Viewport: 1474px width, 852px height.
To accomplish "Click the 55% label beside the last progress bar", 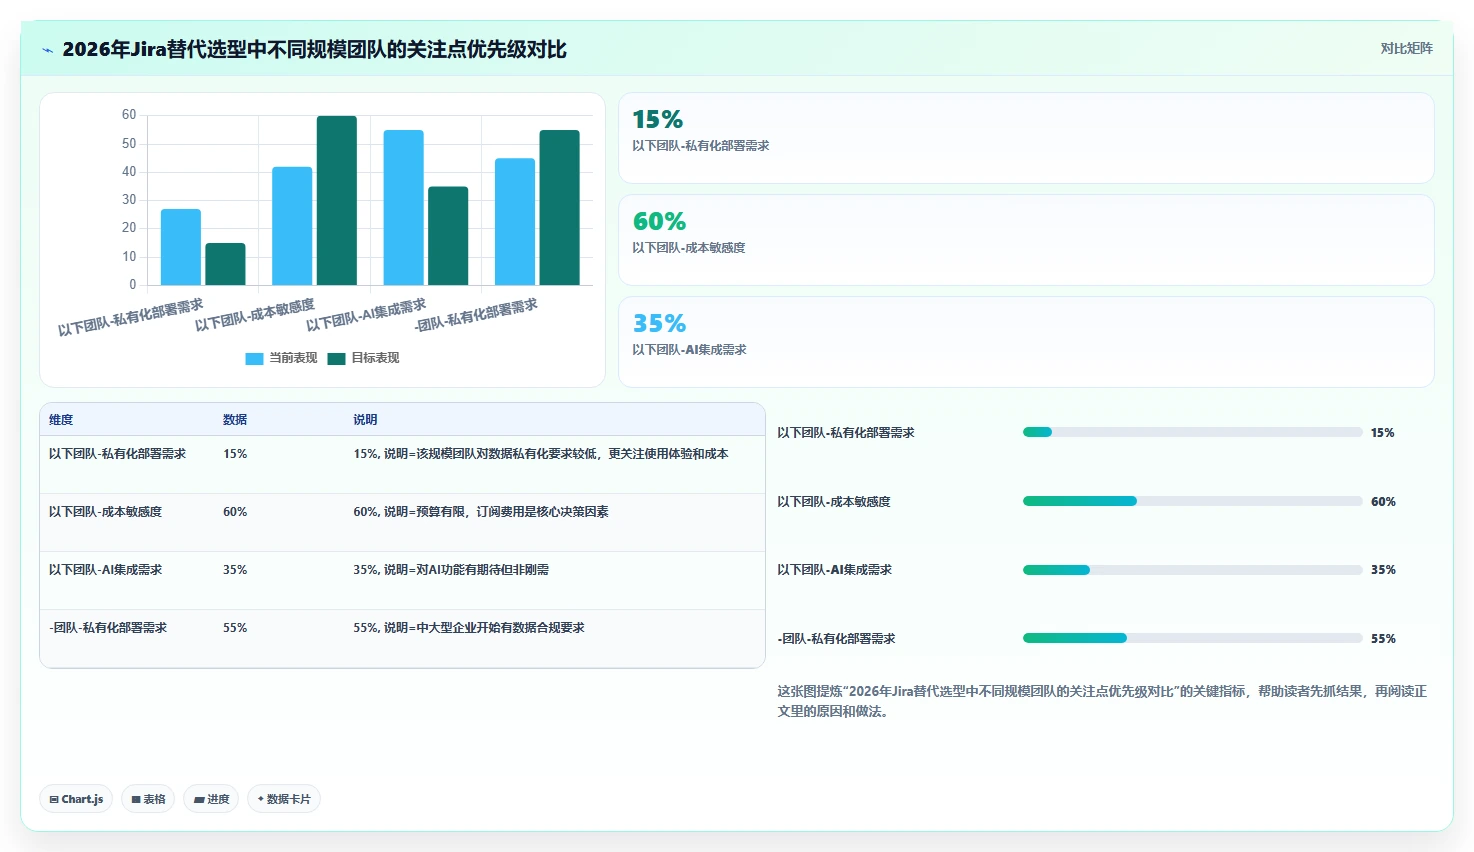I will pos(1383,639).
